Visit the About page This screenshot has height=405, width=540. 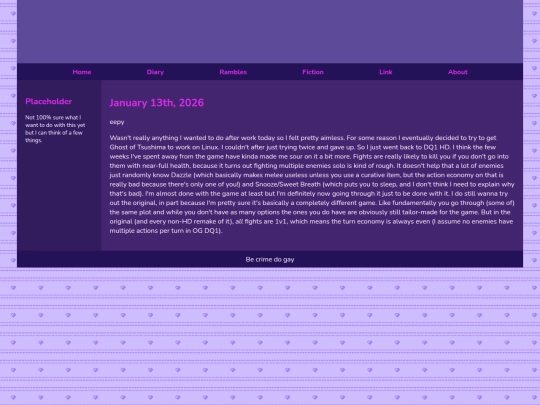coord(458,72)
